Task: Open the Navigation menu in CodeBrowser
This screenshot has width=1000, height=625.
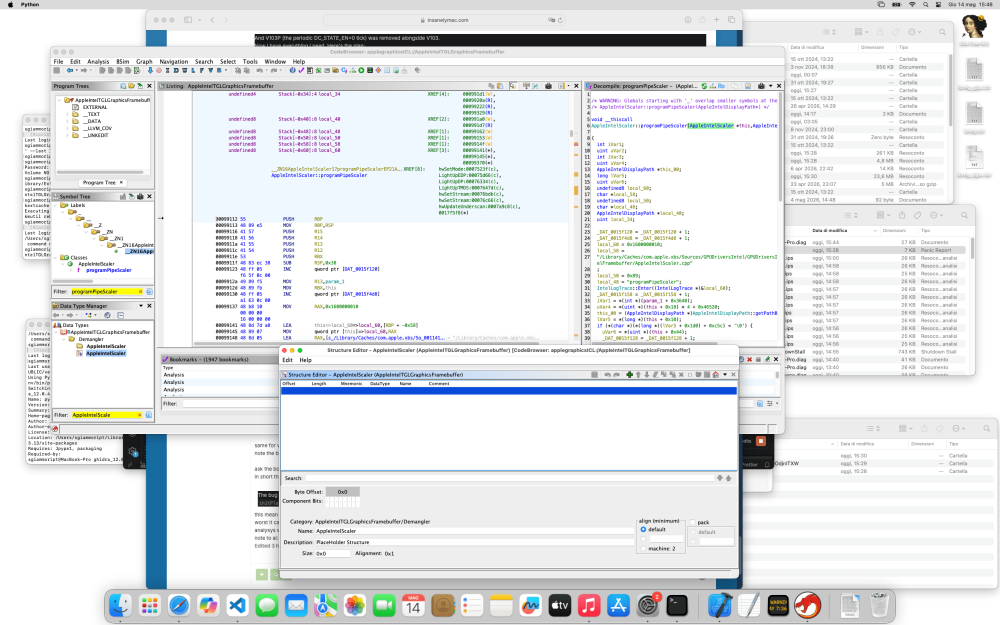Action: (x=173, y=62)
